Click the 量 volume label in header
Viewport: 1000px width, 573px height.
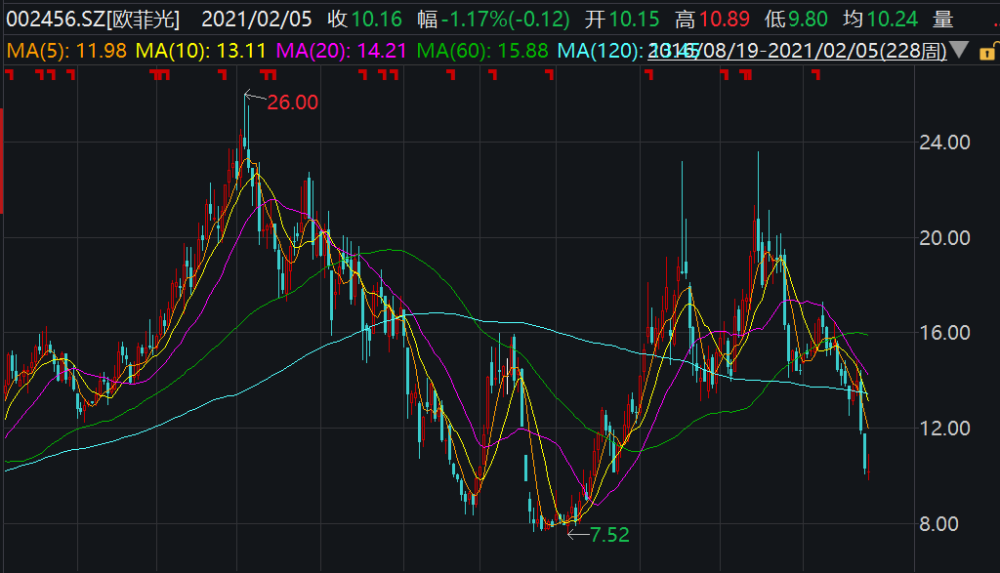[943, 19]
